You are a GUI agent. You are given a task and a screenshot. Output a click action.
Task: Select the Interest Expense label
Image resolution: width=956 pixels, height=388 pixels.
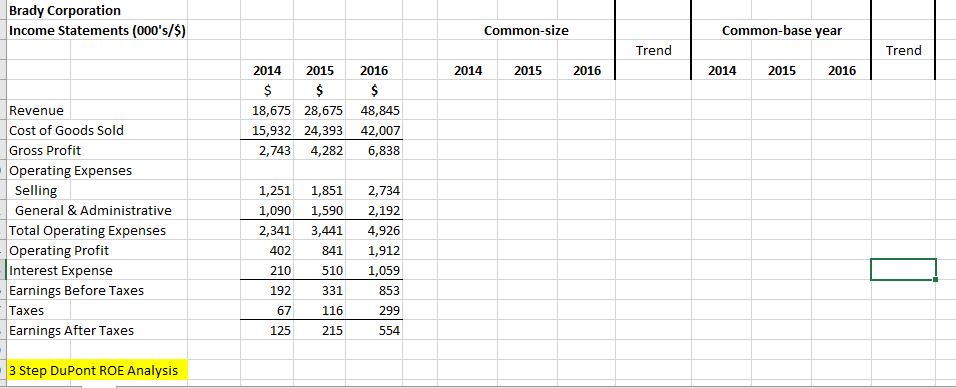pos(61,270)
